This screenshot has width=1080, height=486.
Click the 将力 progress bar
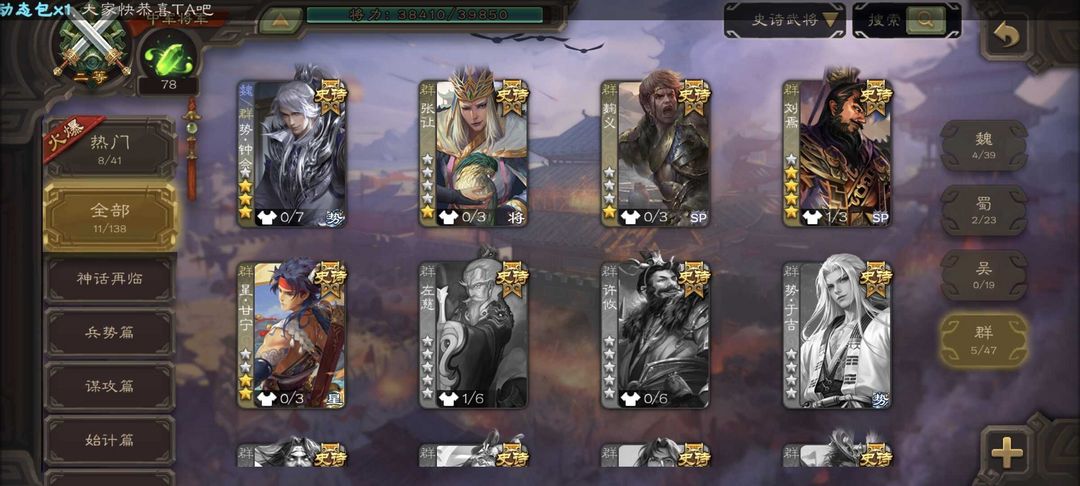coord(424,14)
